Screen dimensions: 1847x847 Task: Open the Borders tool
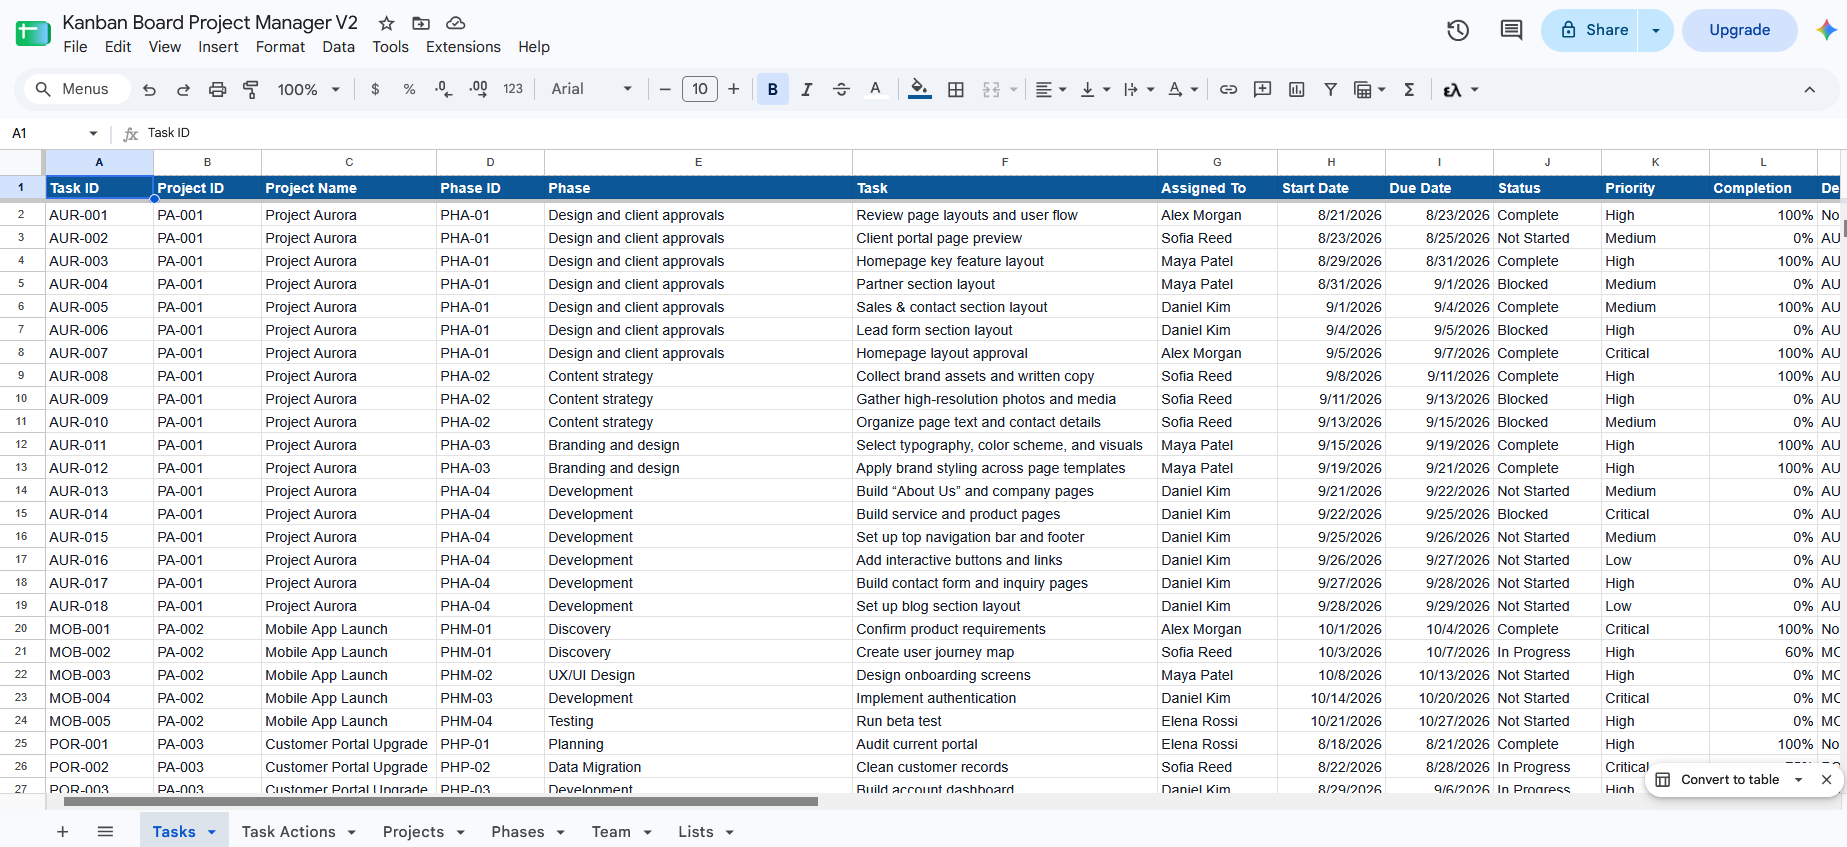pos(956,90)
